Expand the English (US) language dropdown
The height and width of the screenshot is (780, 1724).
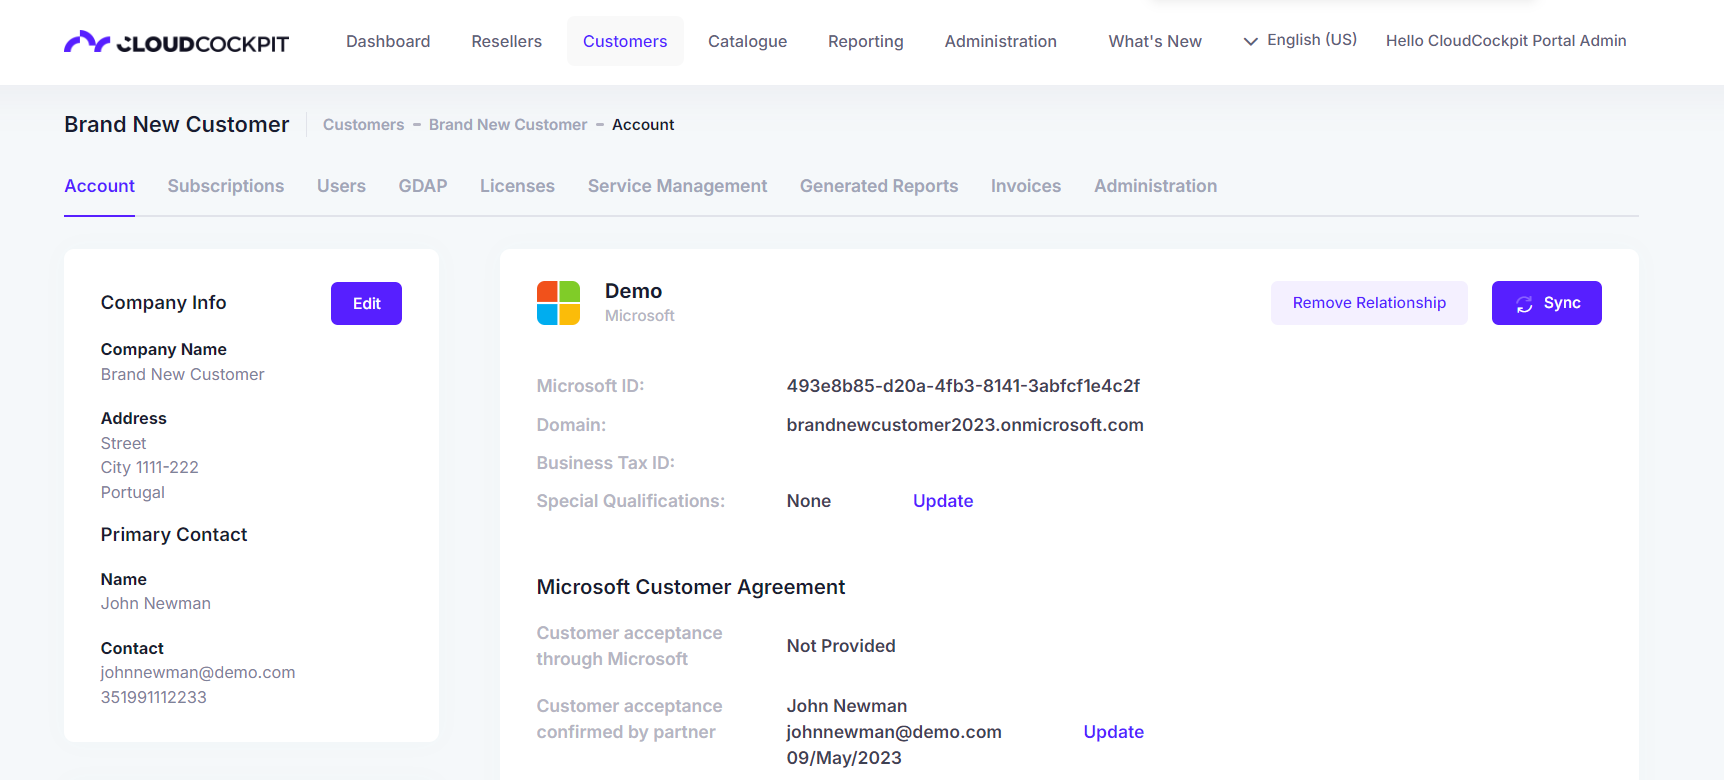1300,40
